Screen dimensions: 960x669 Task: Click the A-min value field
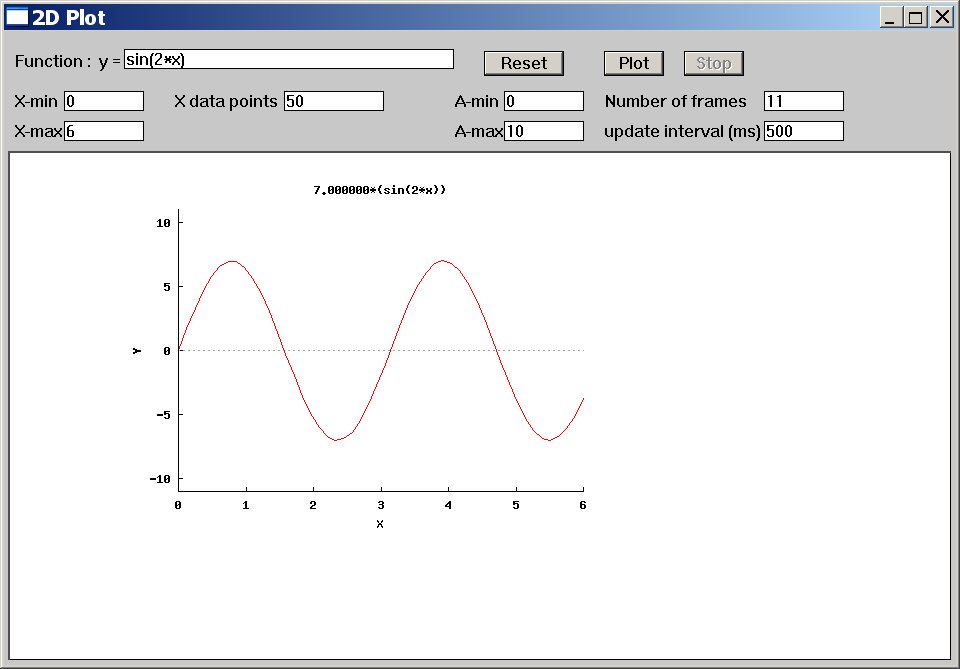(544, 101)
